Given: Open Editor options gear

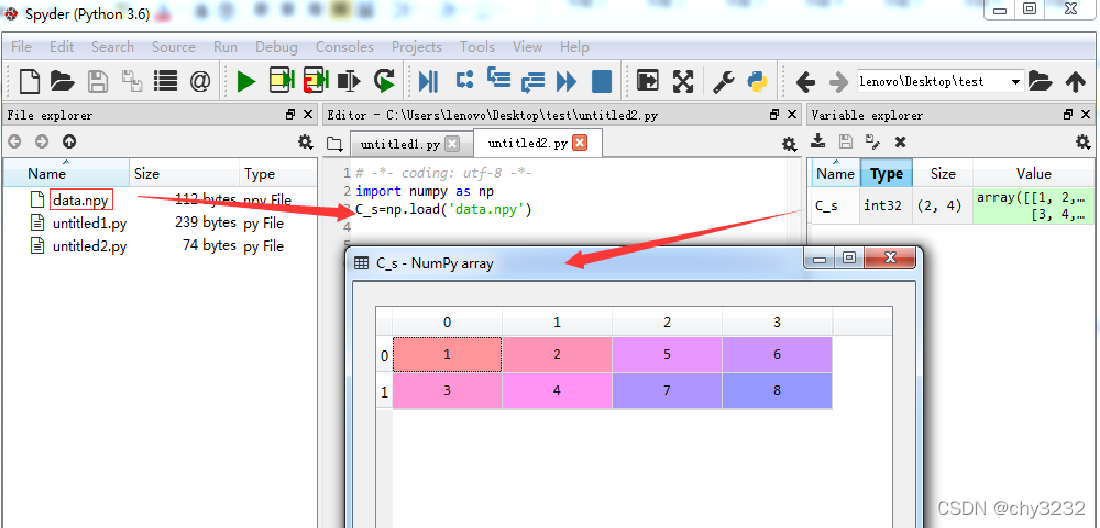Looking at the screenshot, I should click(789, 144).
